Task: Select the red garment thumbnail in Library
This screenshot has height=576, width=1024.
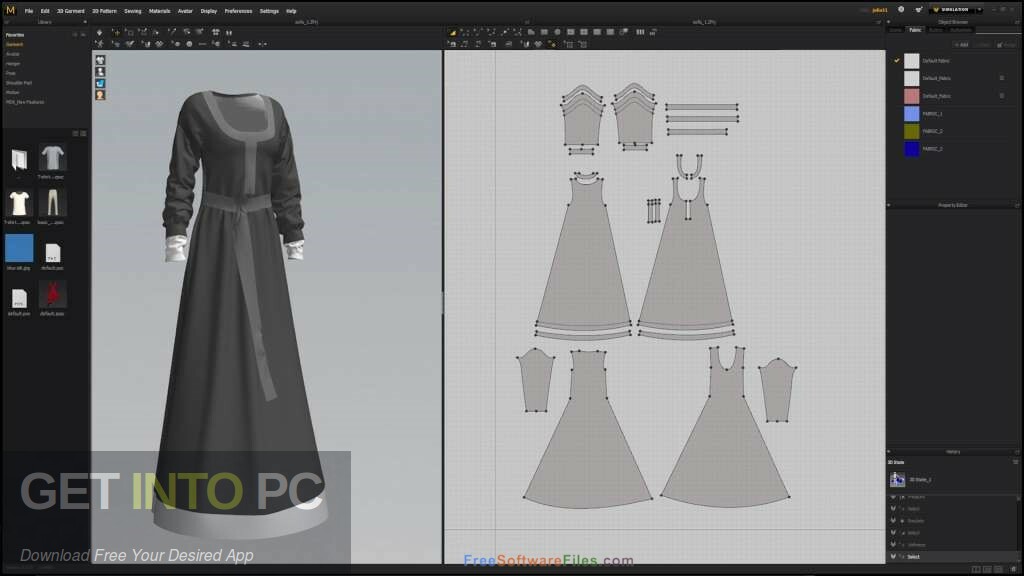Action: tap(52, 295)
